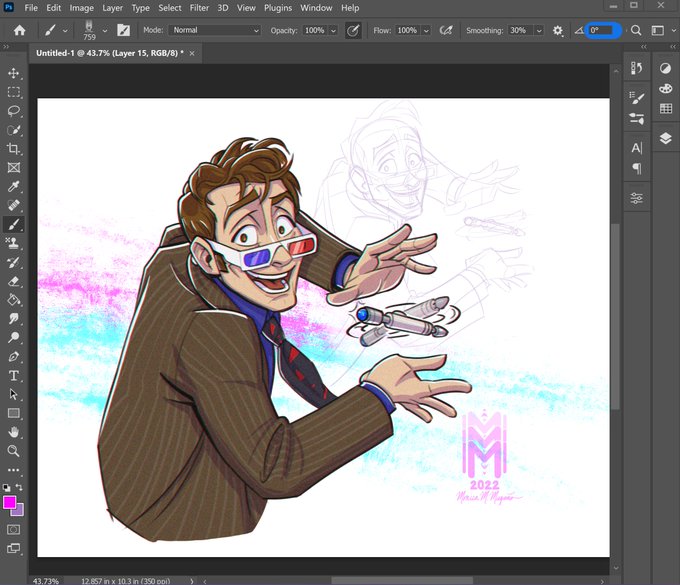Enable airbrush-style build-up effects

[x=446, y=30]
